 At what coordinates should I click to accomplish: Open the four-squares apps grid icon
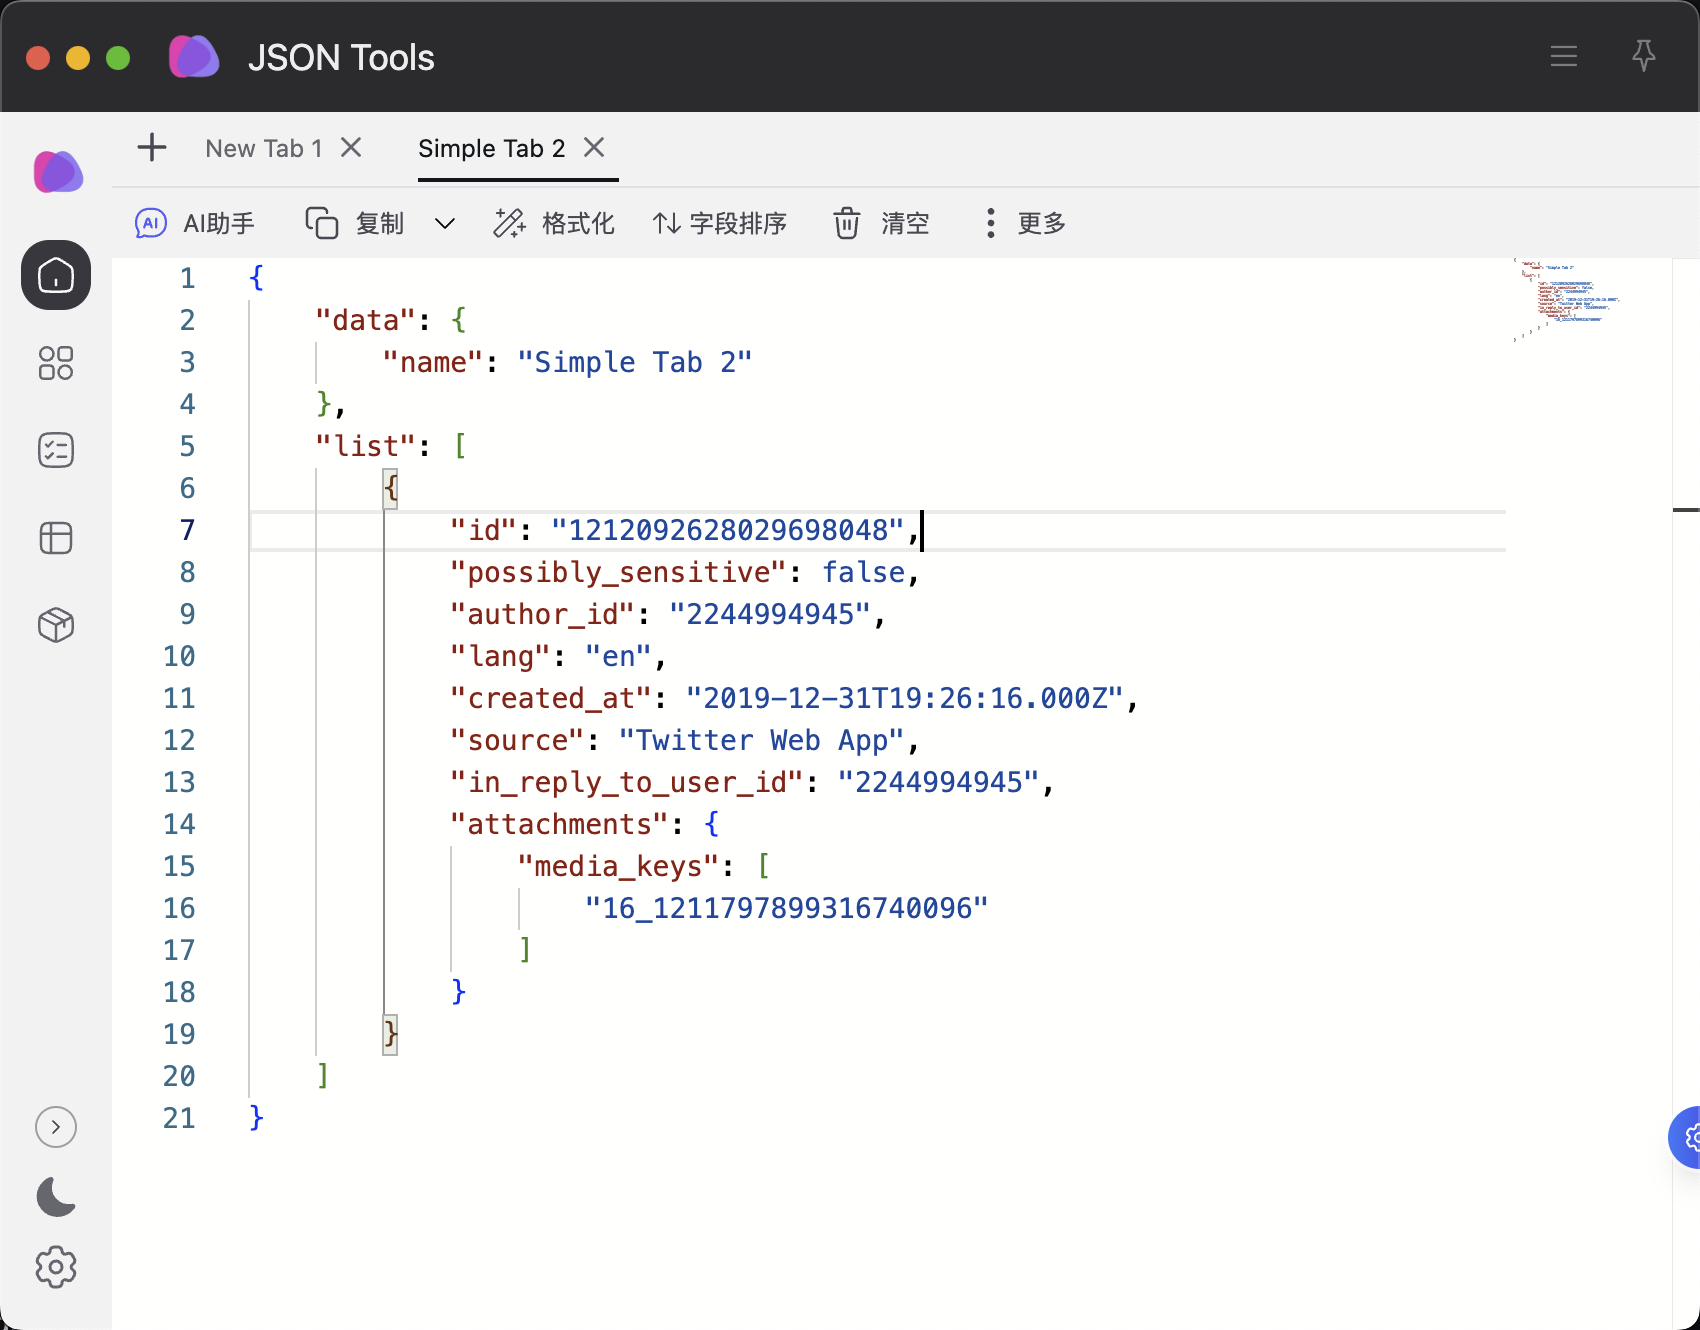pyautogui.click(x=56, y=363)
